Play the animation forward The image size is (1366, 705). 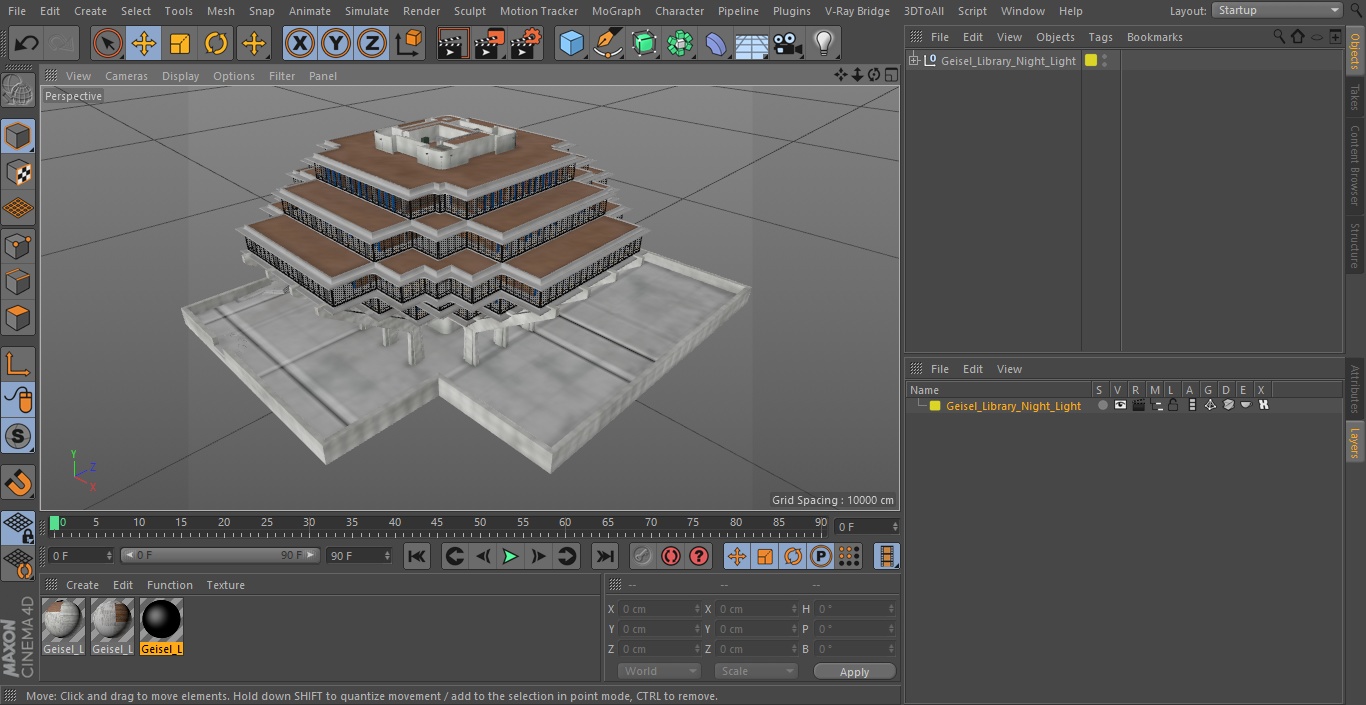(x=510, y=556)
